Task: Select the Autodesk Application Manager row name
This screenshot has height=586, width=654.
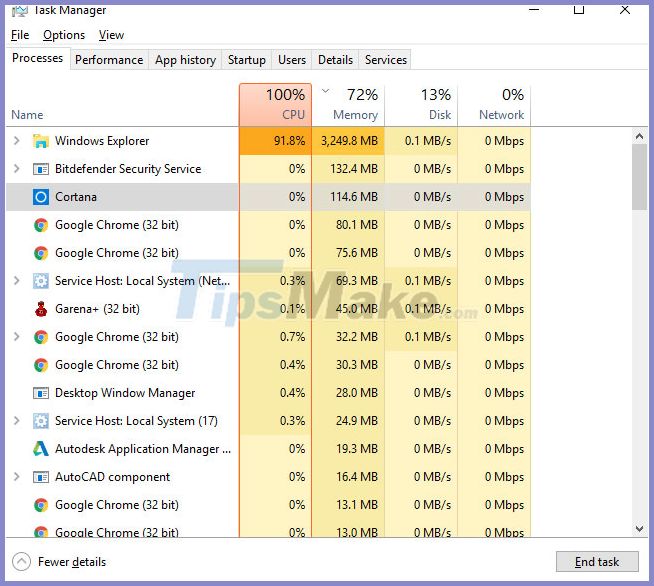Action: point(143,449)
